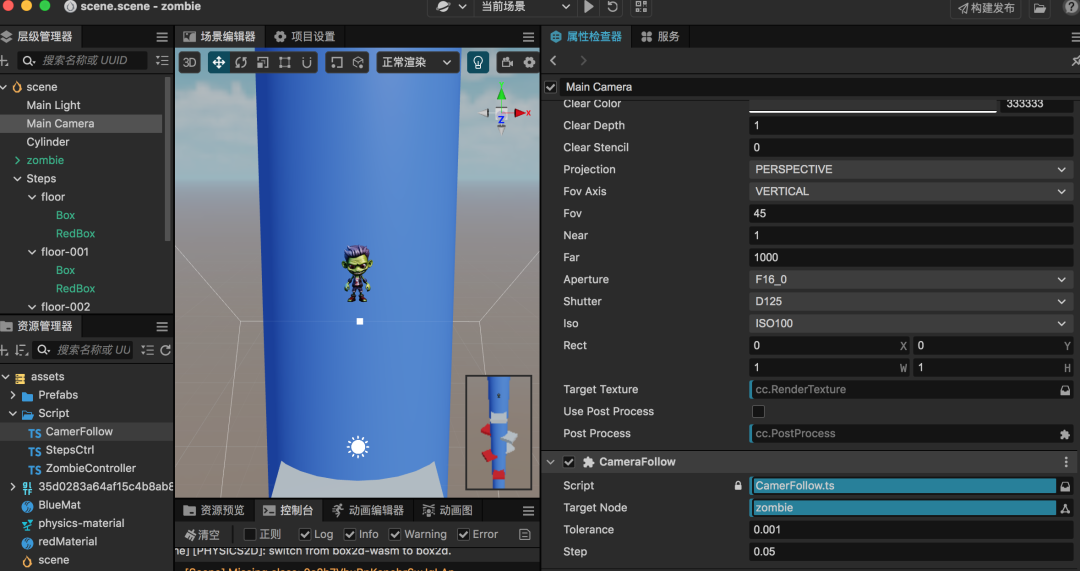Toggle the Error filter checkbox
The width and height of the screenshot is (1080, 571).
(464, 534)
